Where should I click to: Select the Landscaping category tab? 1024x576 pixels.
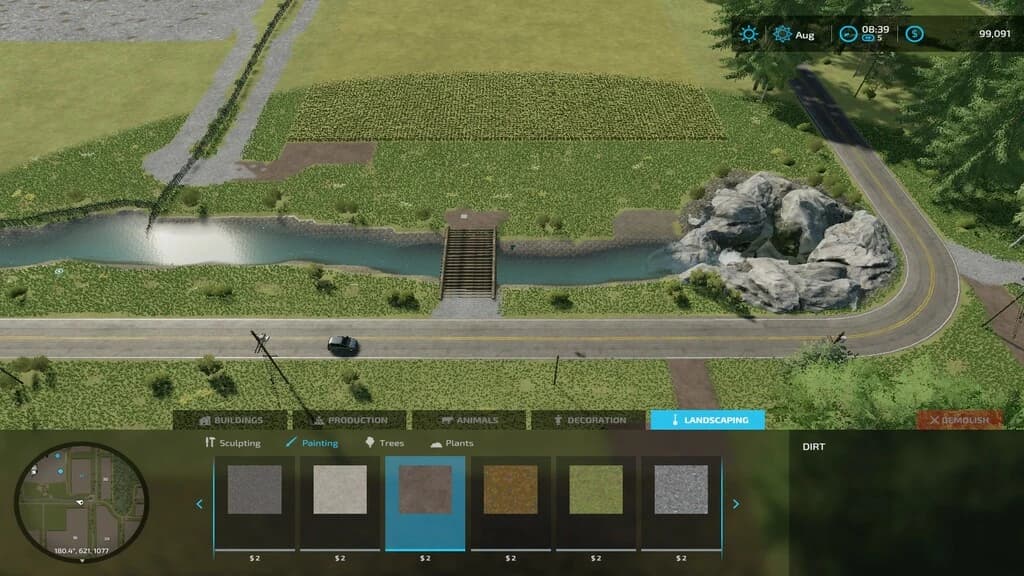coord(707,420)
